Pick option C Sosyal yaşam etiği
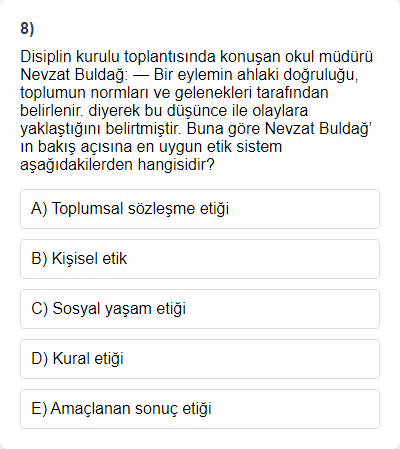 (200, 309)
